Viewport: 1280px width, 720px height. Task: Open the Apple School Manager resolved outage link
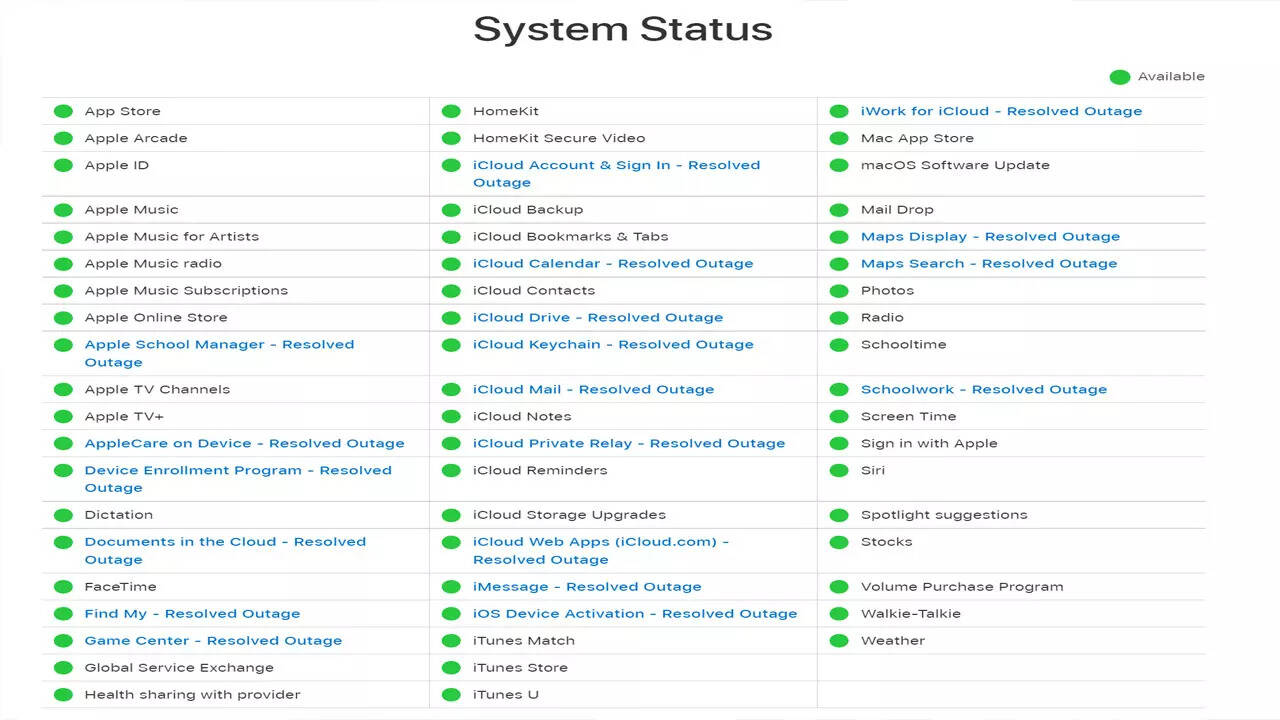click(219, 354)
